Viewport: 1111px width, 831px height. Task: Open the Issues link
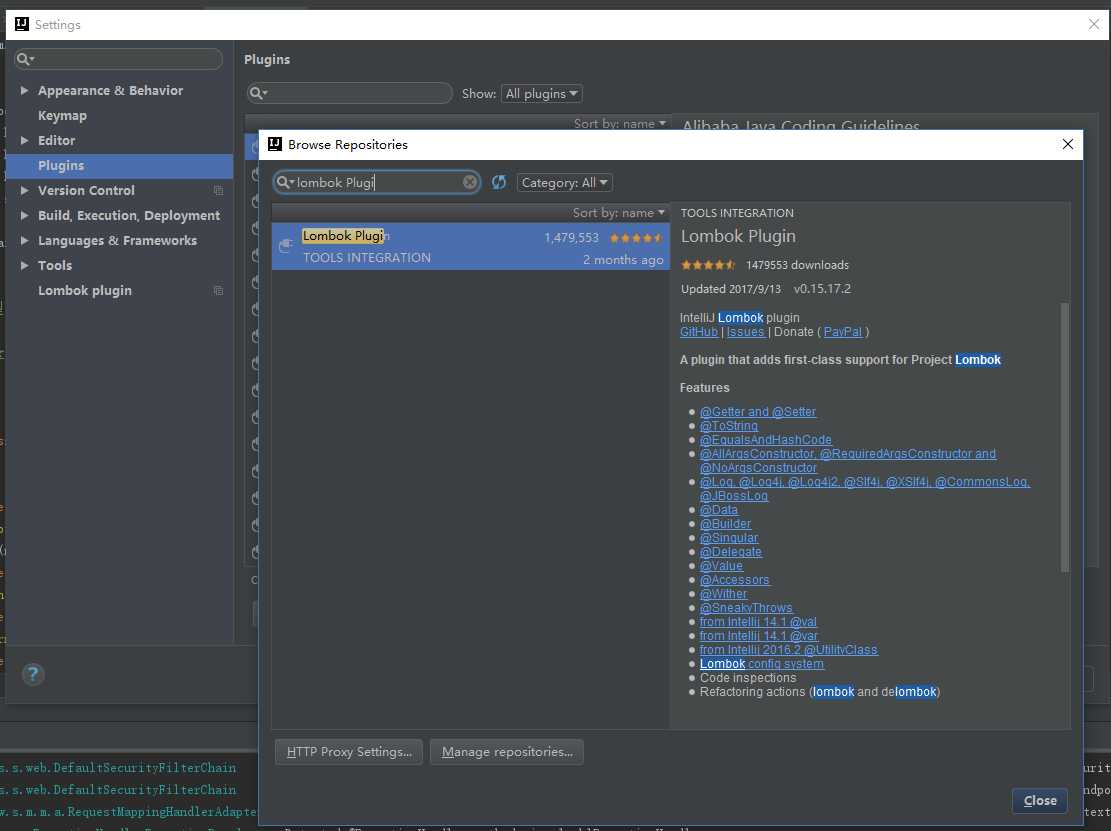[745, 332]
